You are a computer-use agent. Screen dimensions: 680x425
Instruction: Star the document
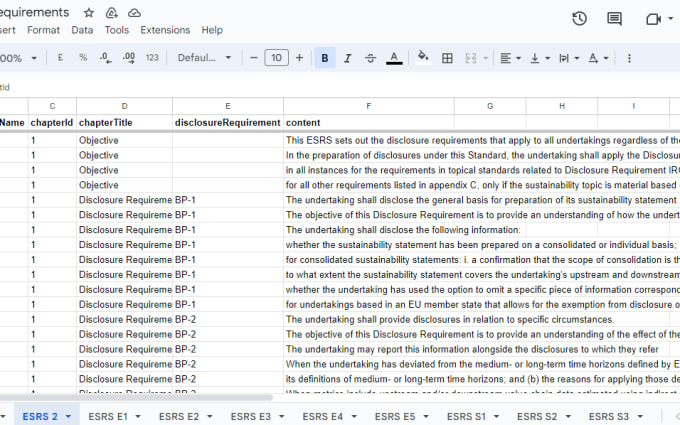[x=89, y=13]
